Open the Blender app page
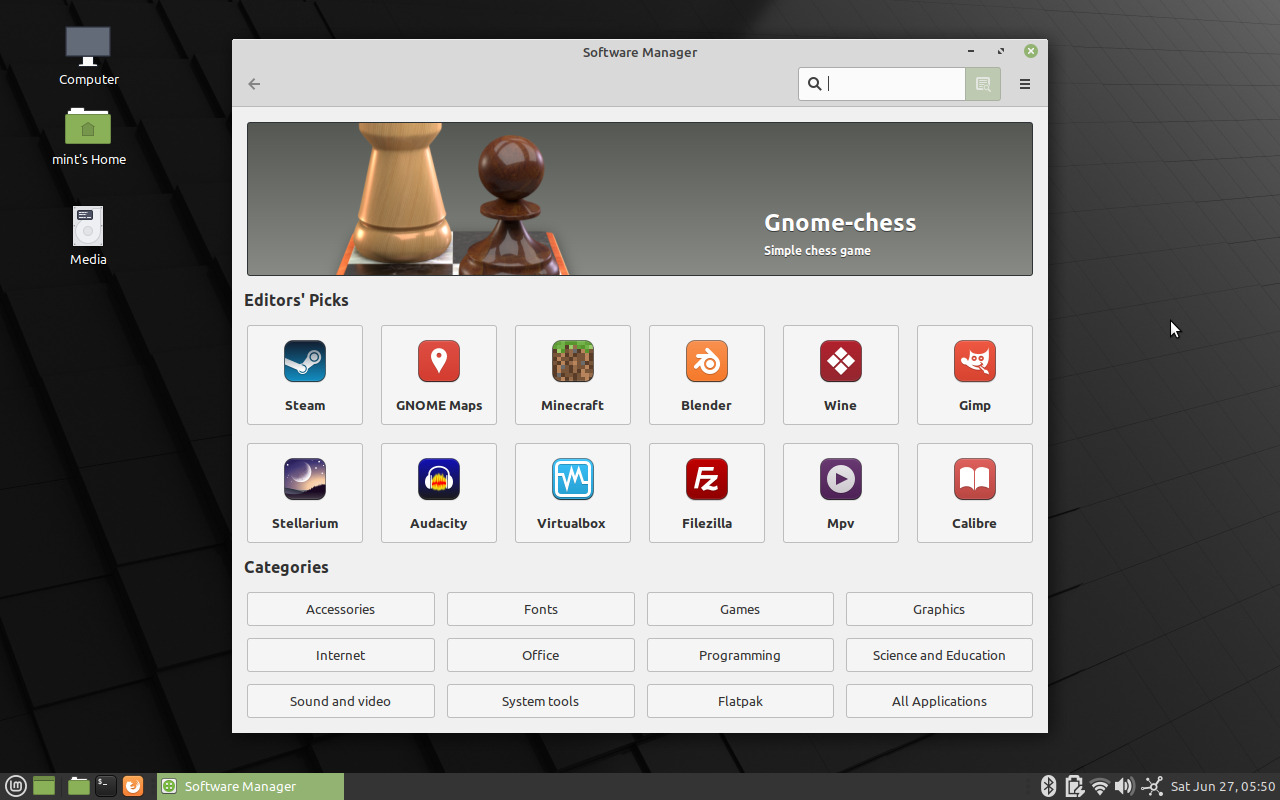The image size is (1280, 800). 707,375
